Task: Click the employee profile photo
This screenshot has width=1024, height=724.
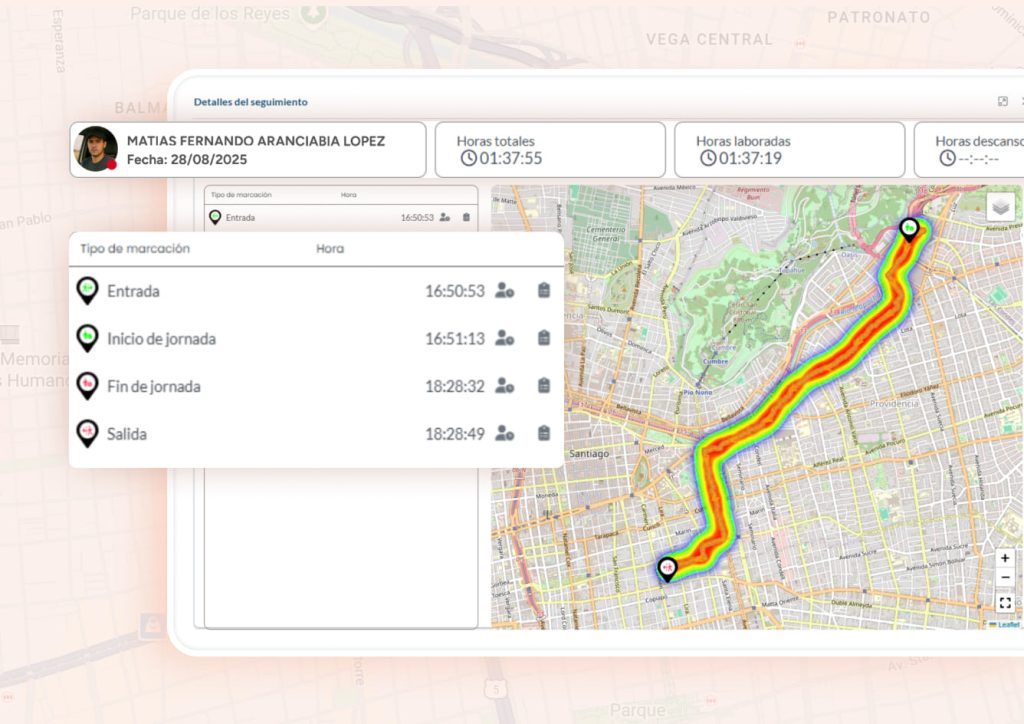Action: click(96, 149)
